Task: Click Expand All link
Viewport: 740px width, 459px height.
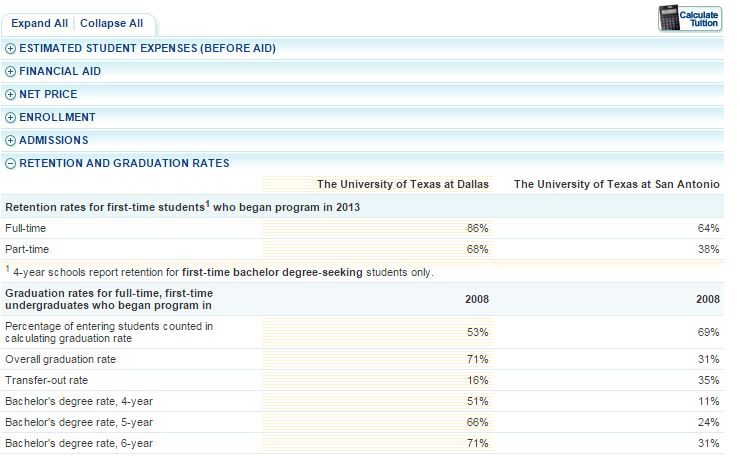Action: point(40,24)
